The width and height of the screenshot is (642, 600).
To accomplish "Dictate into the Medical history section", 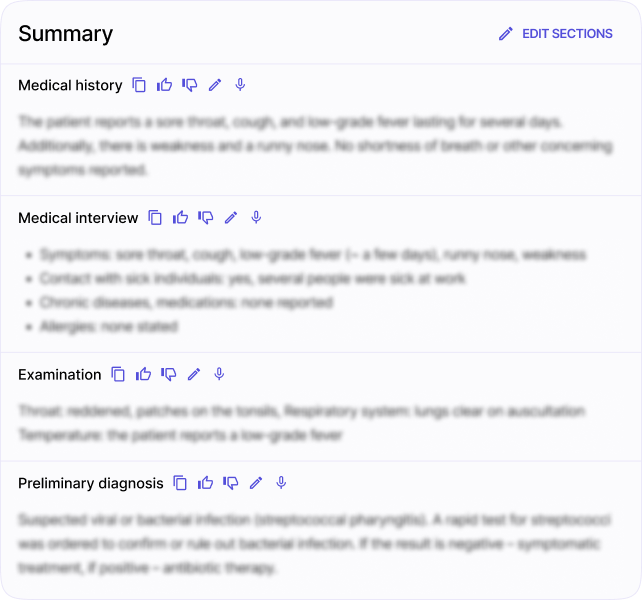I will [x=240, y=85].
